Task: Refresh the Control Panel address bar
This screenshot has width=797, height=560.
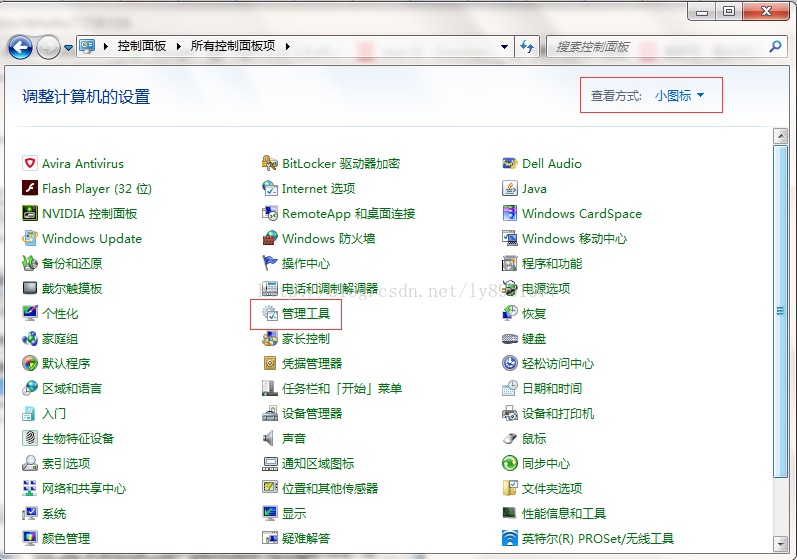Action: click(527, 47)
